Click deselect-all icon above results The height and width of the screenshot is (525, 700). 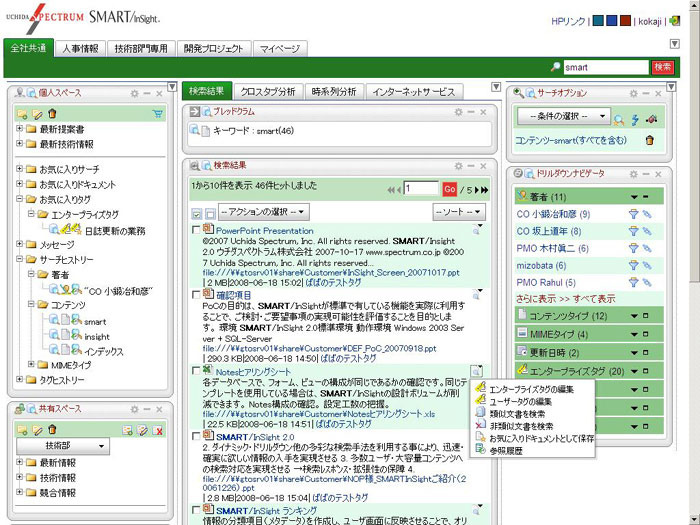pos(210,214)
